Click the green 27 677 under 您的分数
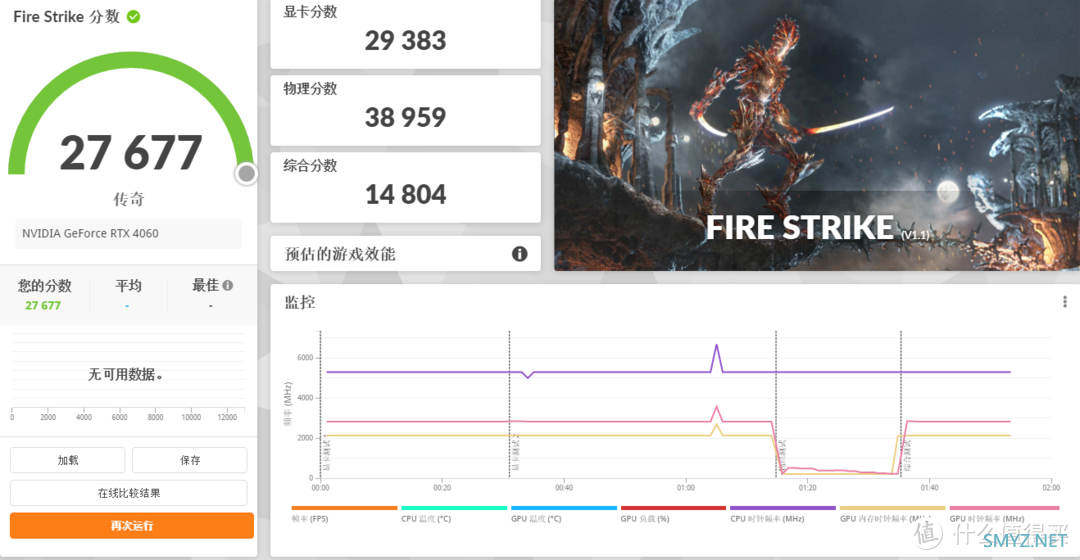Viewport: 1080px width, 560px height. [43, 305]
